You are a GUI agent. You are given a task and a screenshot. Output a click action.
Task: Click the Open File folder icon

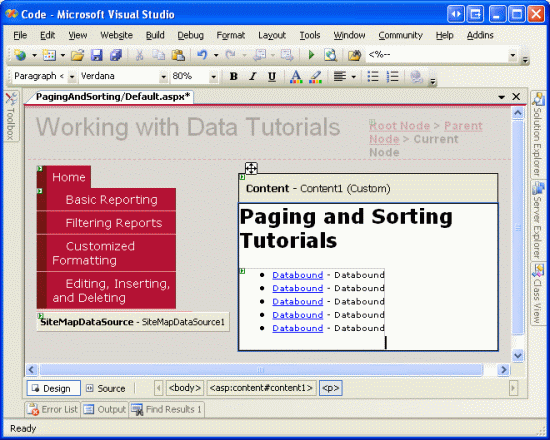pos(78,55)
